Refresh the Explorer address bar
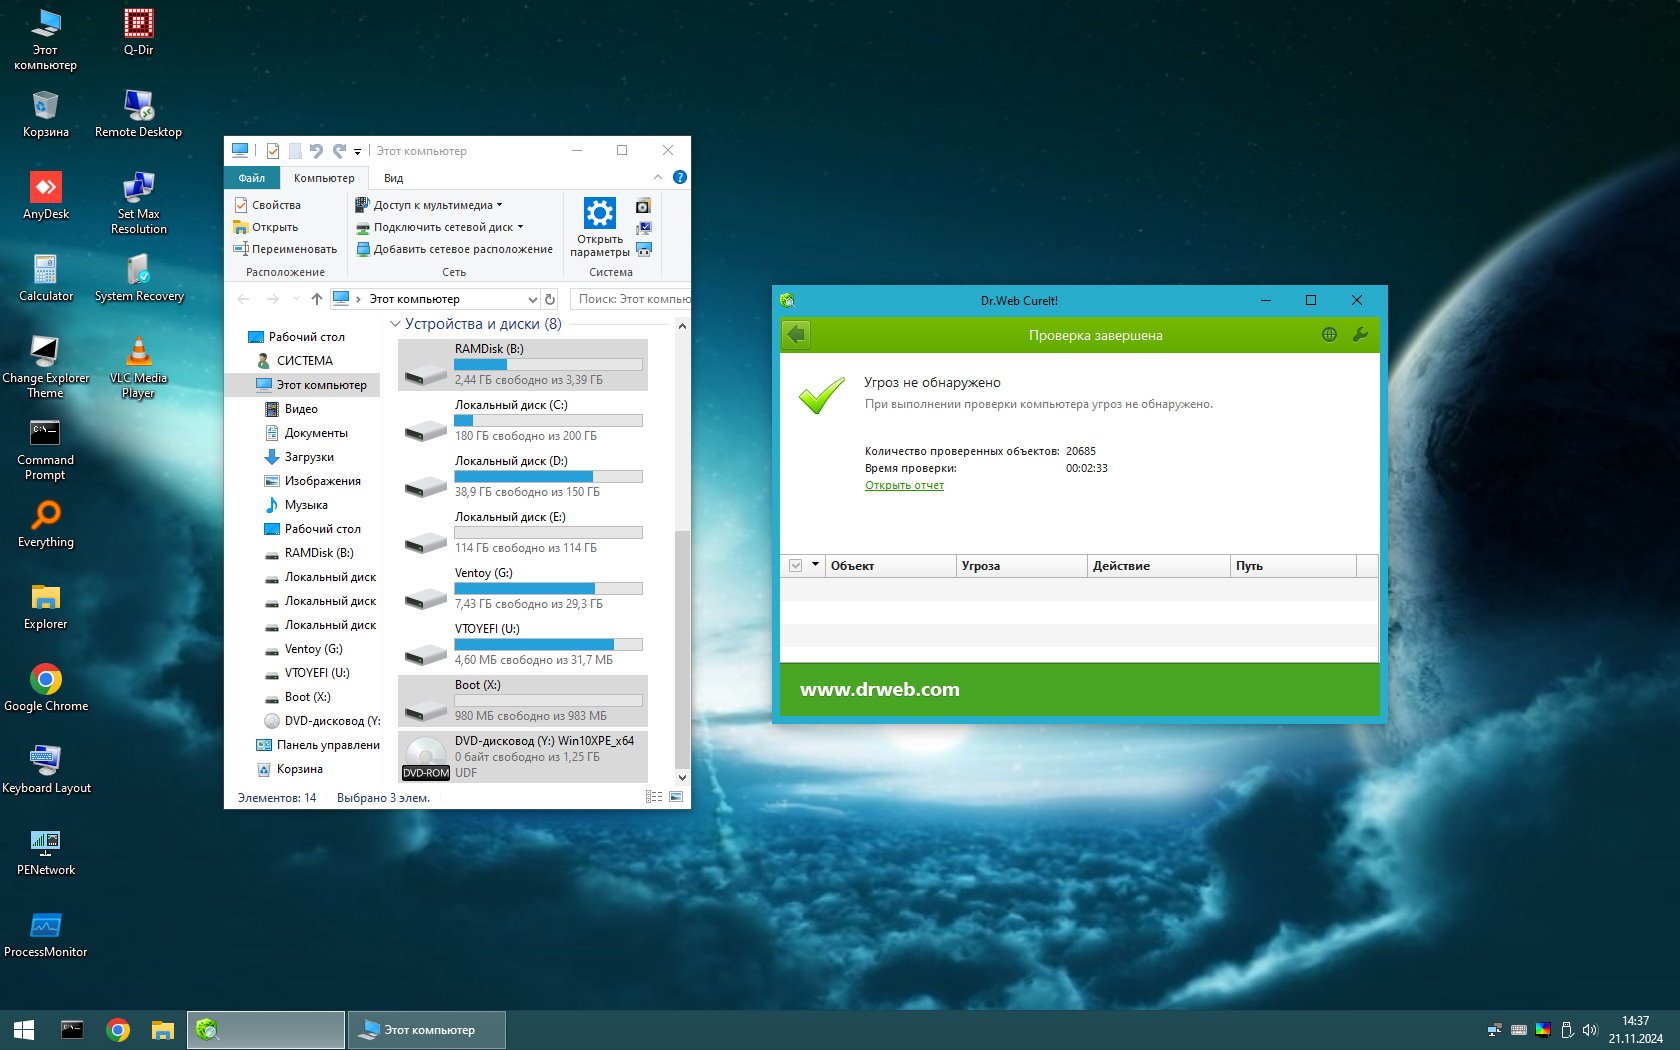1680x1050 pixels. [549, 299]
